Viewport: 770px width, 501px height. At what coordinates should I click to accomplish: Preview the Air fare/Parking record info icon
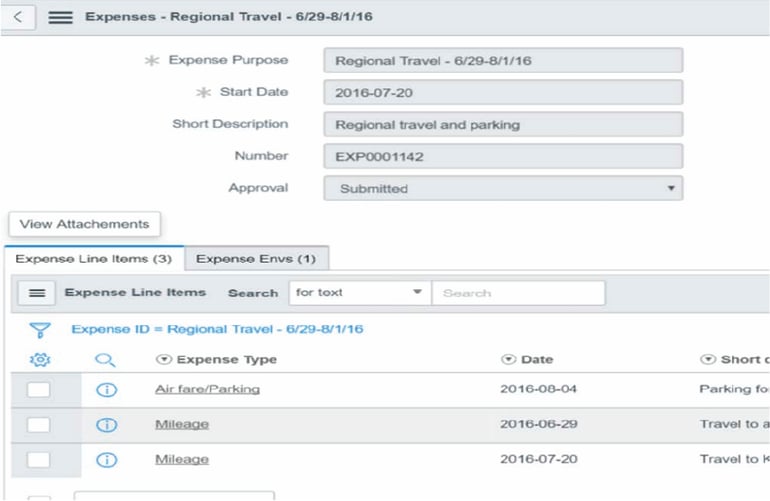point(106,390)
